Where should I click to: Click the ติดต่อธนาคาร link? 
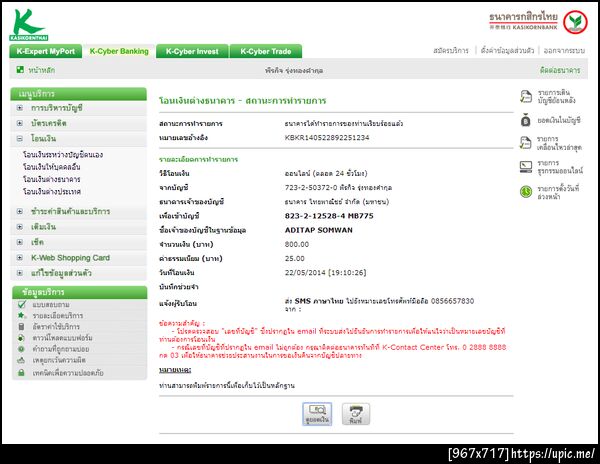(560, 70)
